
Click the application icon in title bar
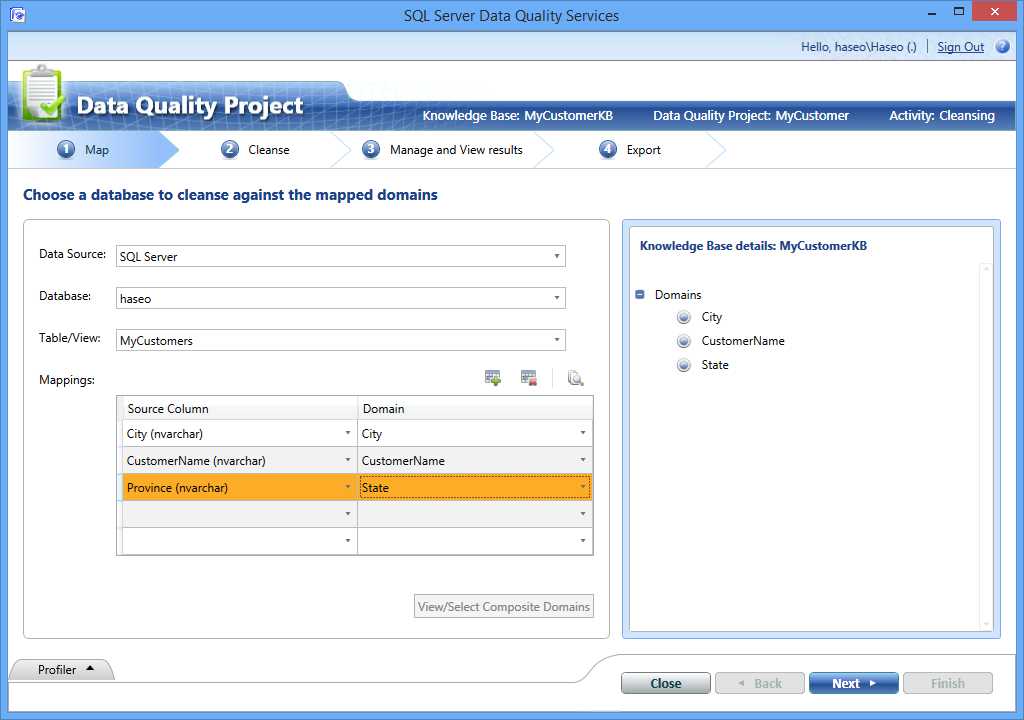click(18, 14)
